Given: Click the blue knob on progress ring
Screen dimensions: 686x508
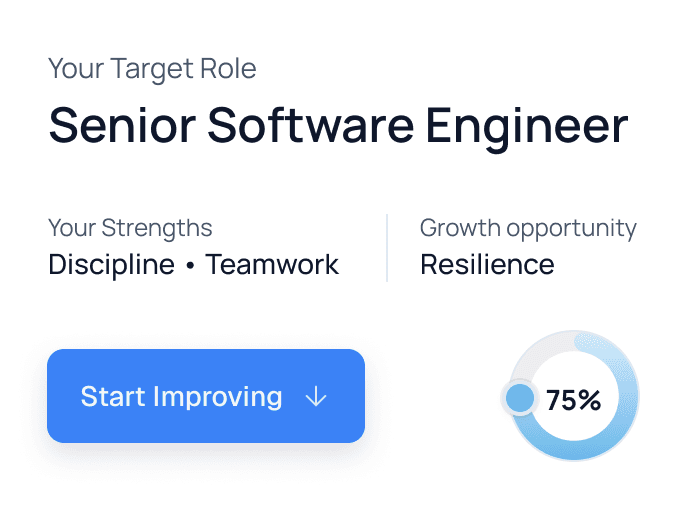Looking at the screenshot, I should pyautogui.click(x=520, y=398).
